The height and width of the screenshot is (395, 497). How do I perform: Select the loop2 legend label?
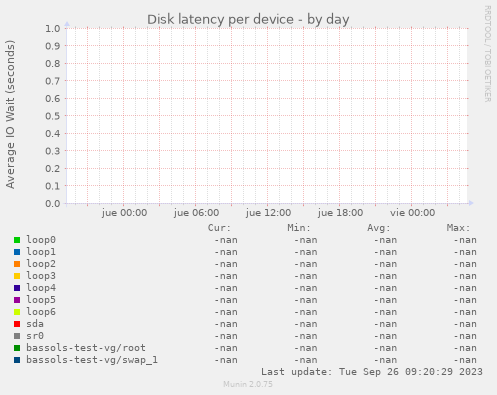click(x=41, y=264)
